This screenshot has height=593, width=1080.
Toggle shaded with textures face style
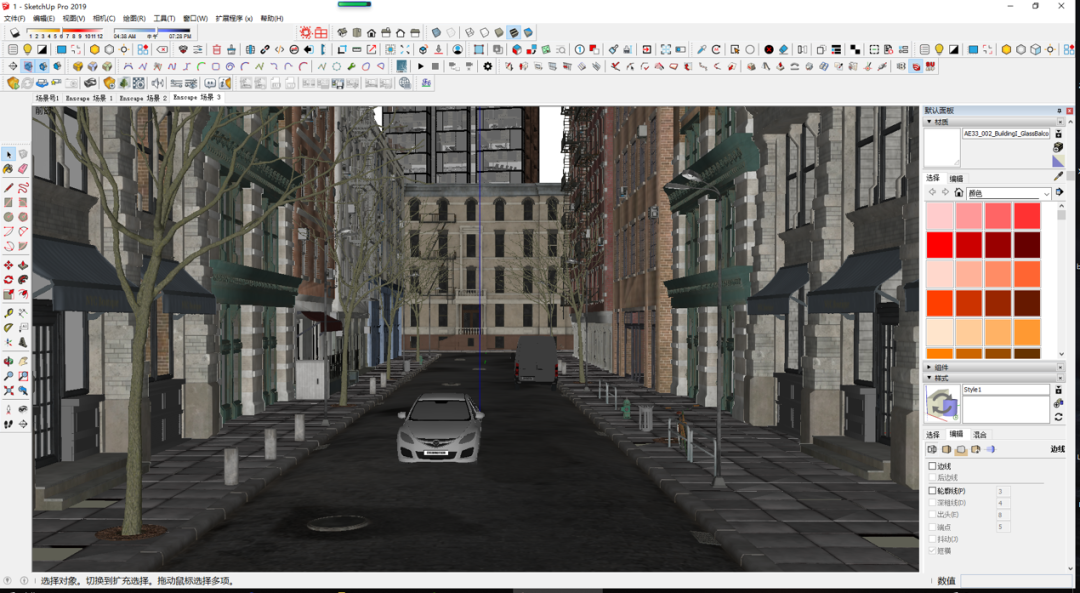pos(513,32)
